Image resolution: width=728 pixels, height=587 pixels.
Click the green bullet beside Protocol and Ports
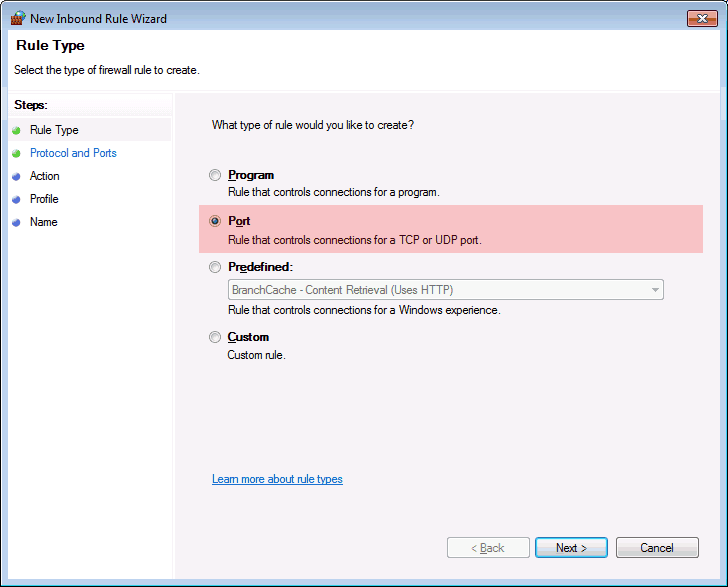[x=16, y=153]
